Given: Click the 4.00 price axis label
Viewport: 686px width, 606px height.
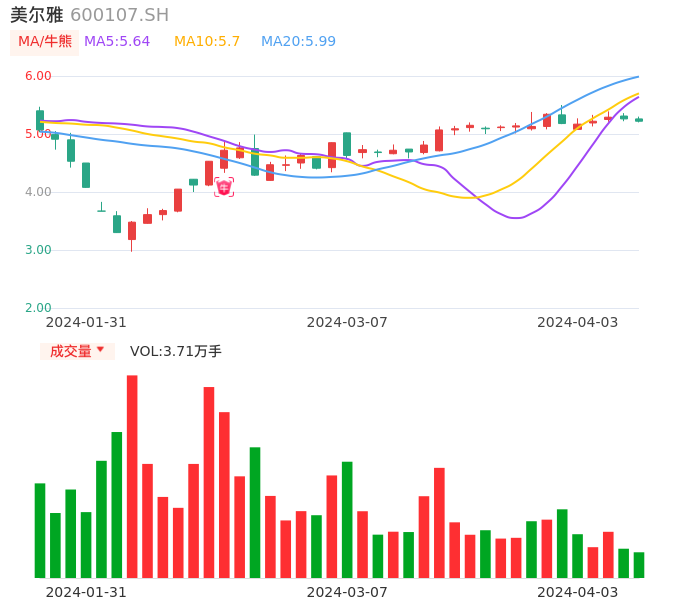Looking at the screenshot, I should (x=38, y=192).
